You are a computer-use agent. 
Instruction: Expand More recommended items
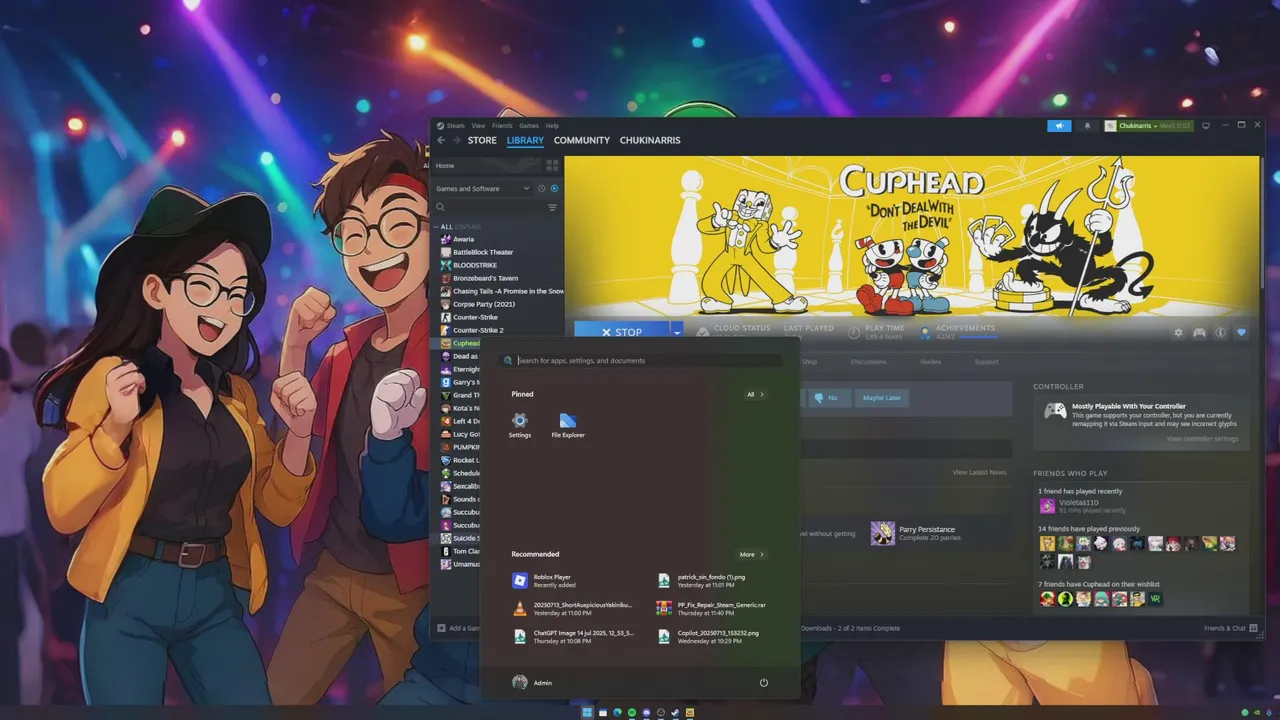click(751, 554)
